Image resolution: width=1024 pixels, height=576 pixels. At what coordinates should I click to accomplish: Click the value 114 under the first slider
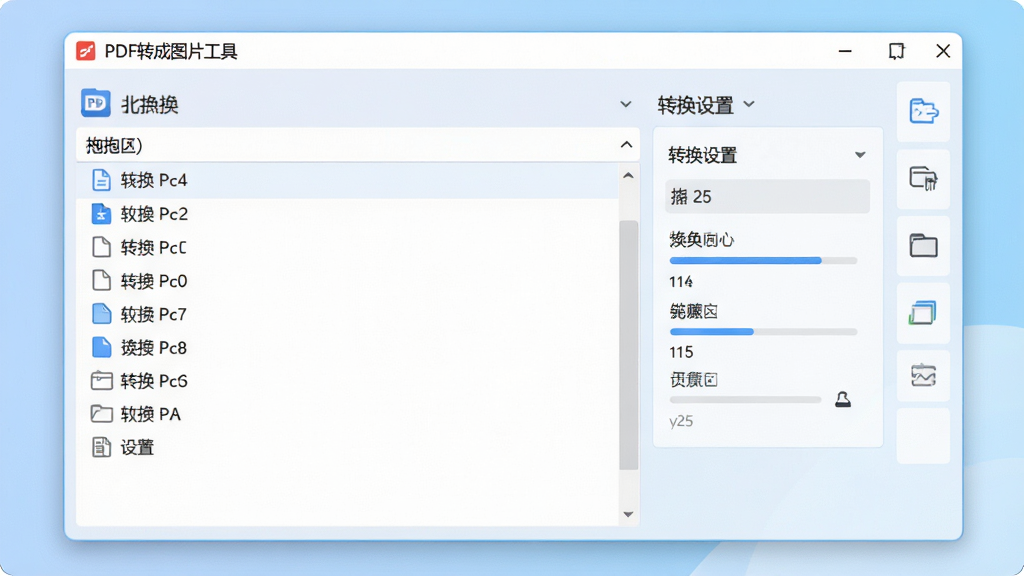[680, 282]
